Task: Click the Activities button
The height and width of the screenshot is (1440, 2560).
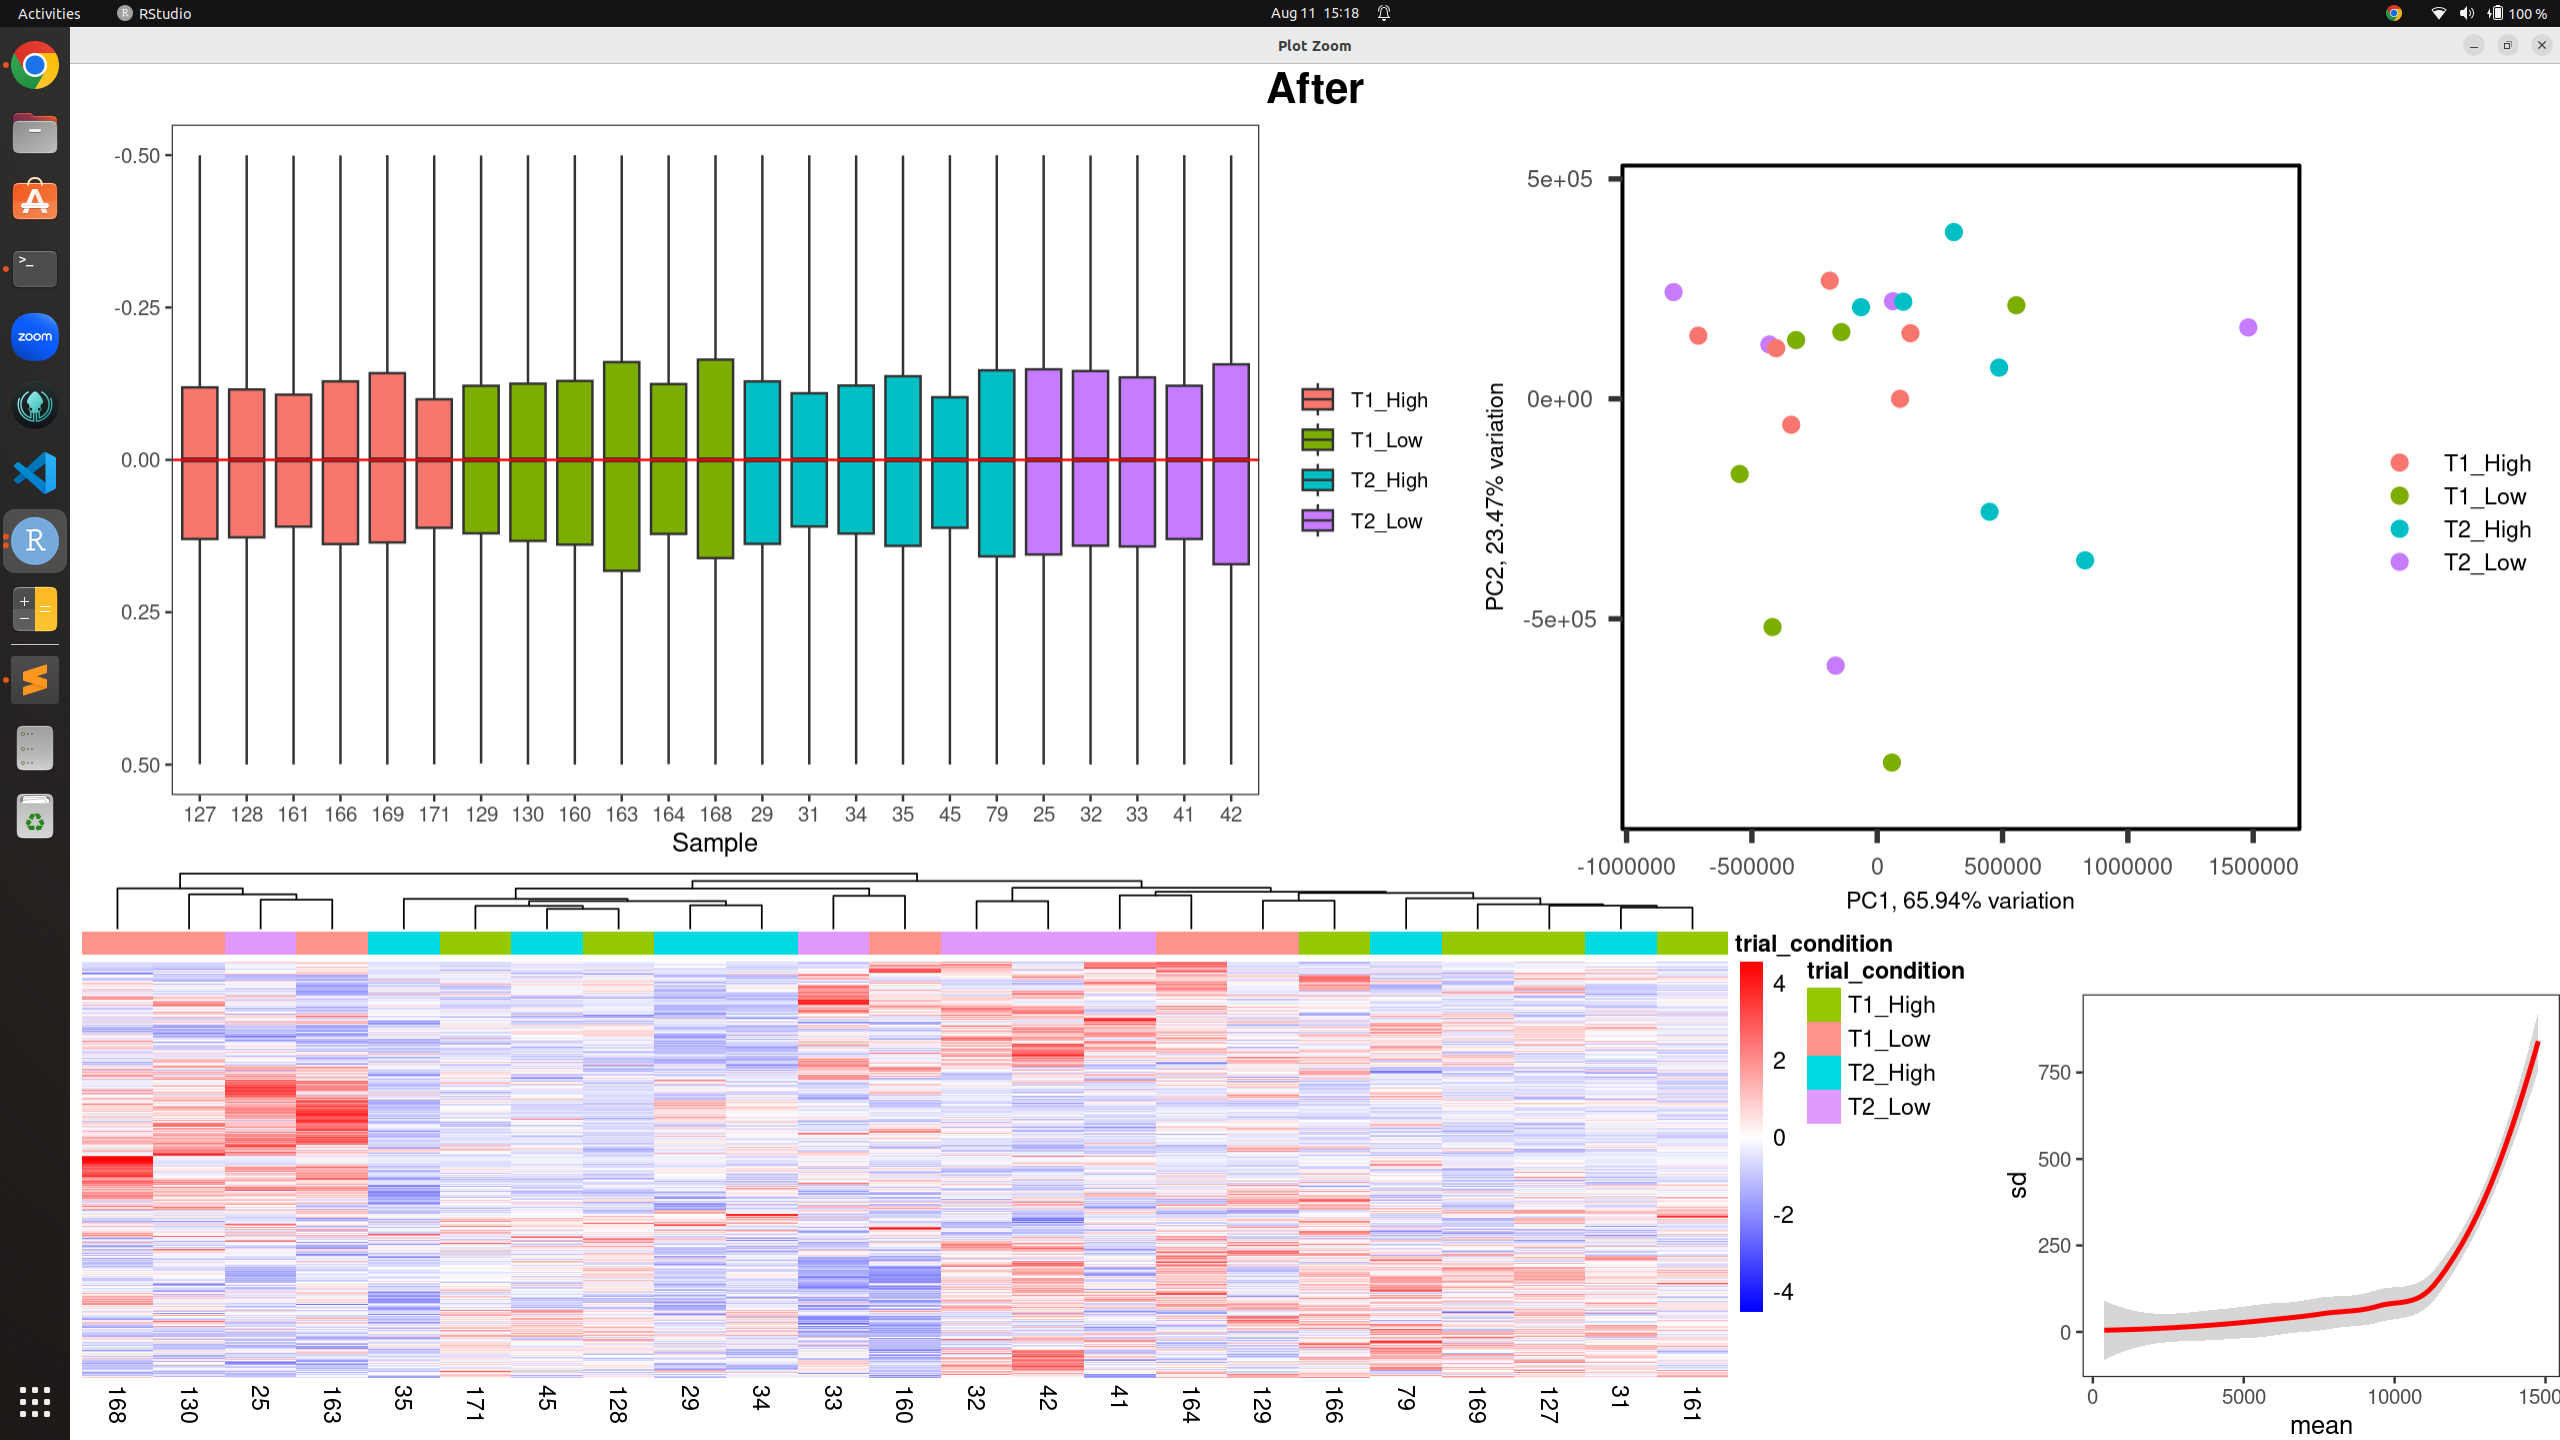Action: (49, 13)
